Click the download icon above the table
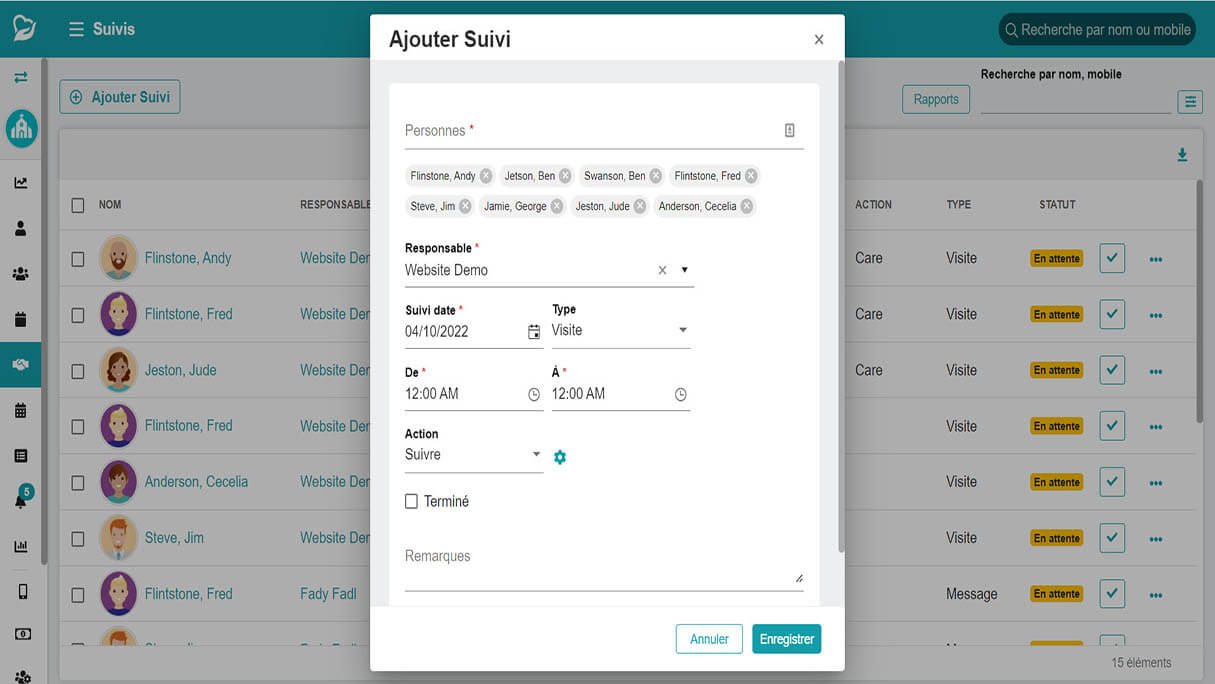Screen dimensions: 1215x684 tap(1182, 155)
